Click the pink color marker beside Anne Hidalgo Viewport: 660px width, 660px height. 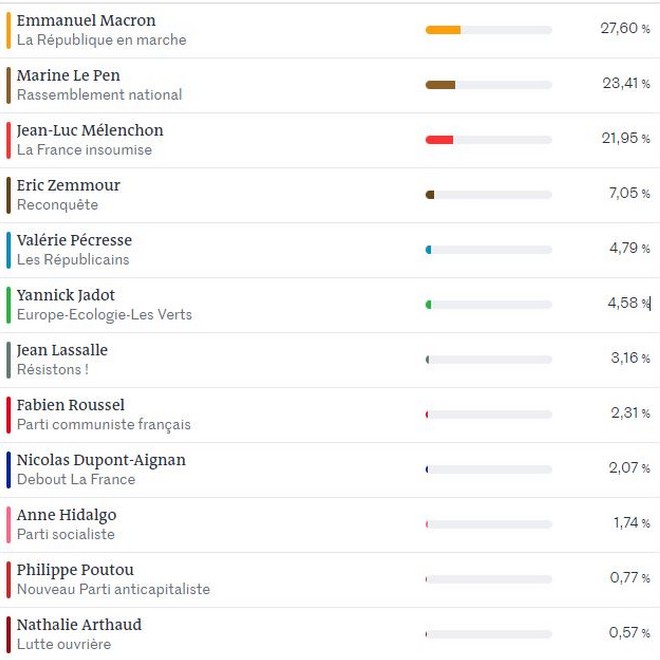8,525
